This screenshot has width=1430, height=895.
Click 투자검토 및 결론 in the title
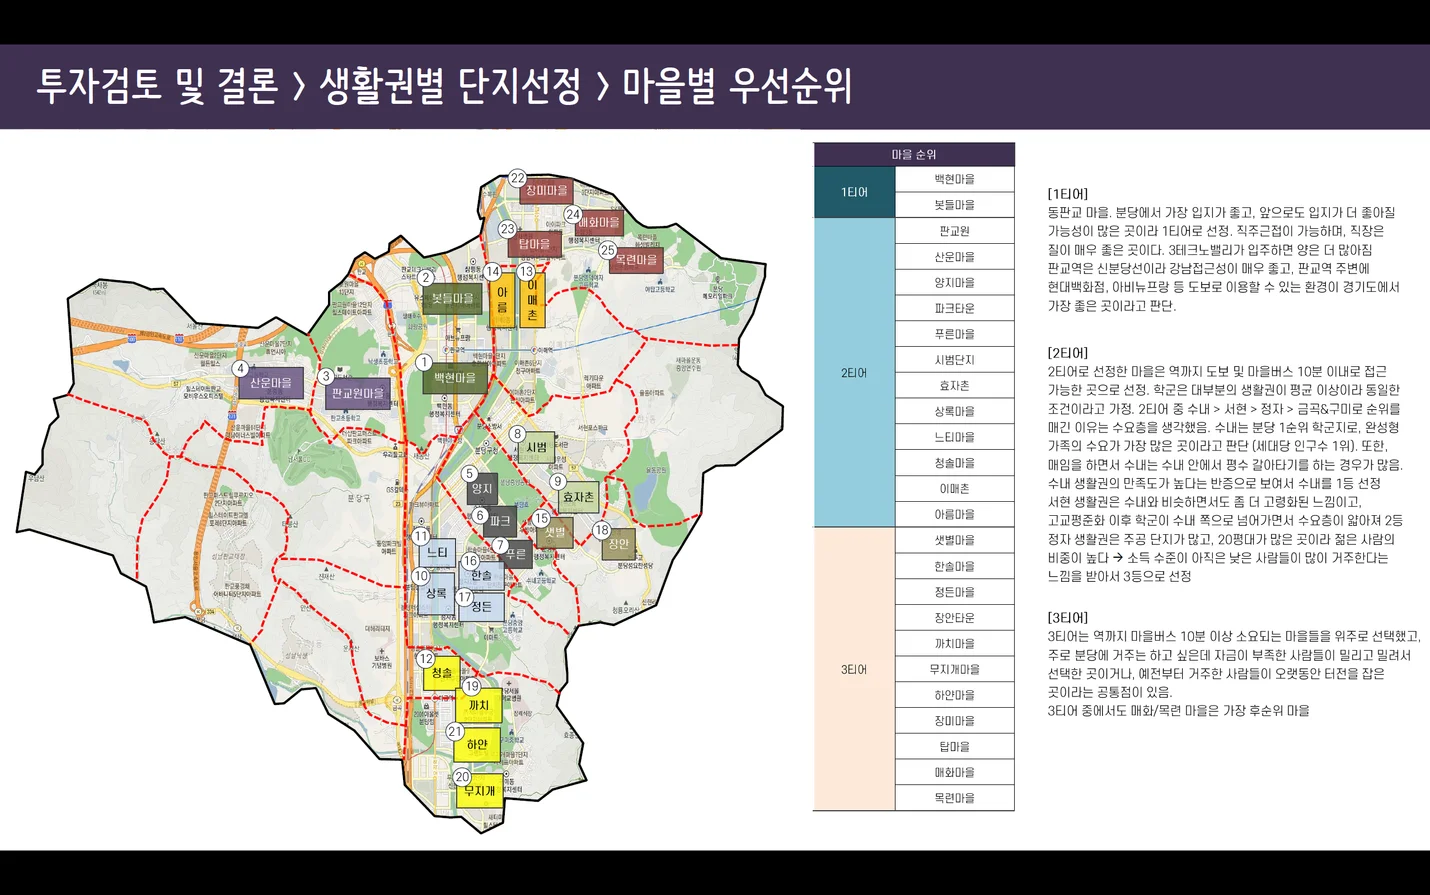pos(158,86)
